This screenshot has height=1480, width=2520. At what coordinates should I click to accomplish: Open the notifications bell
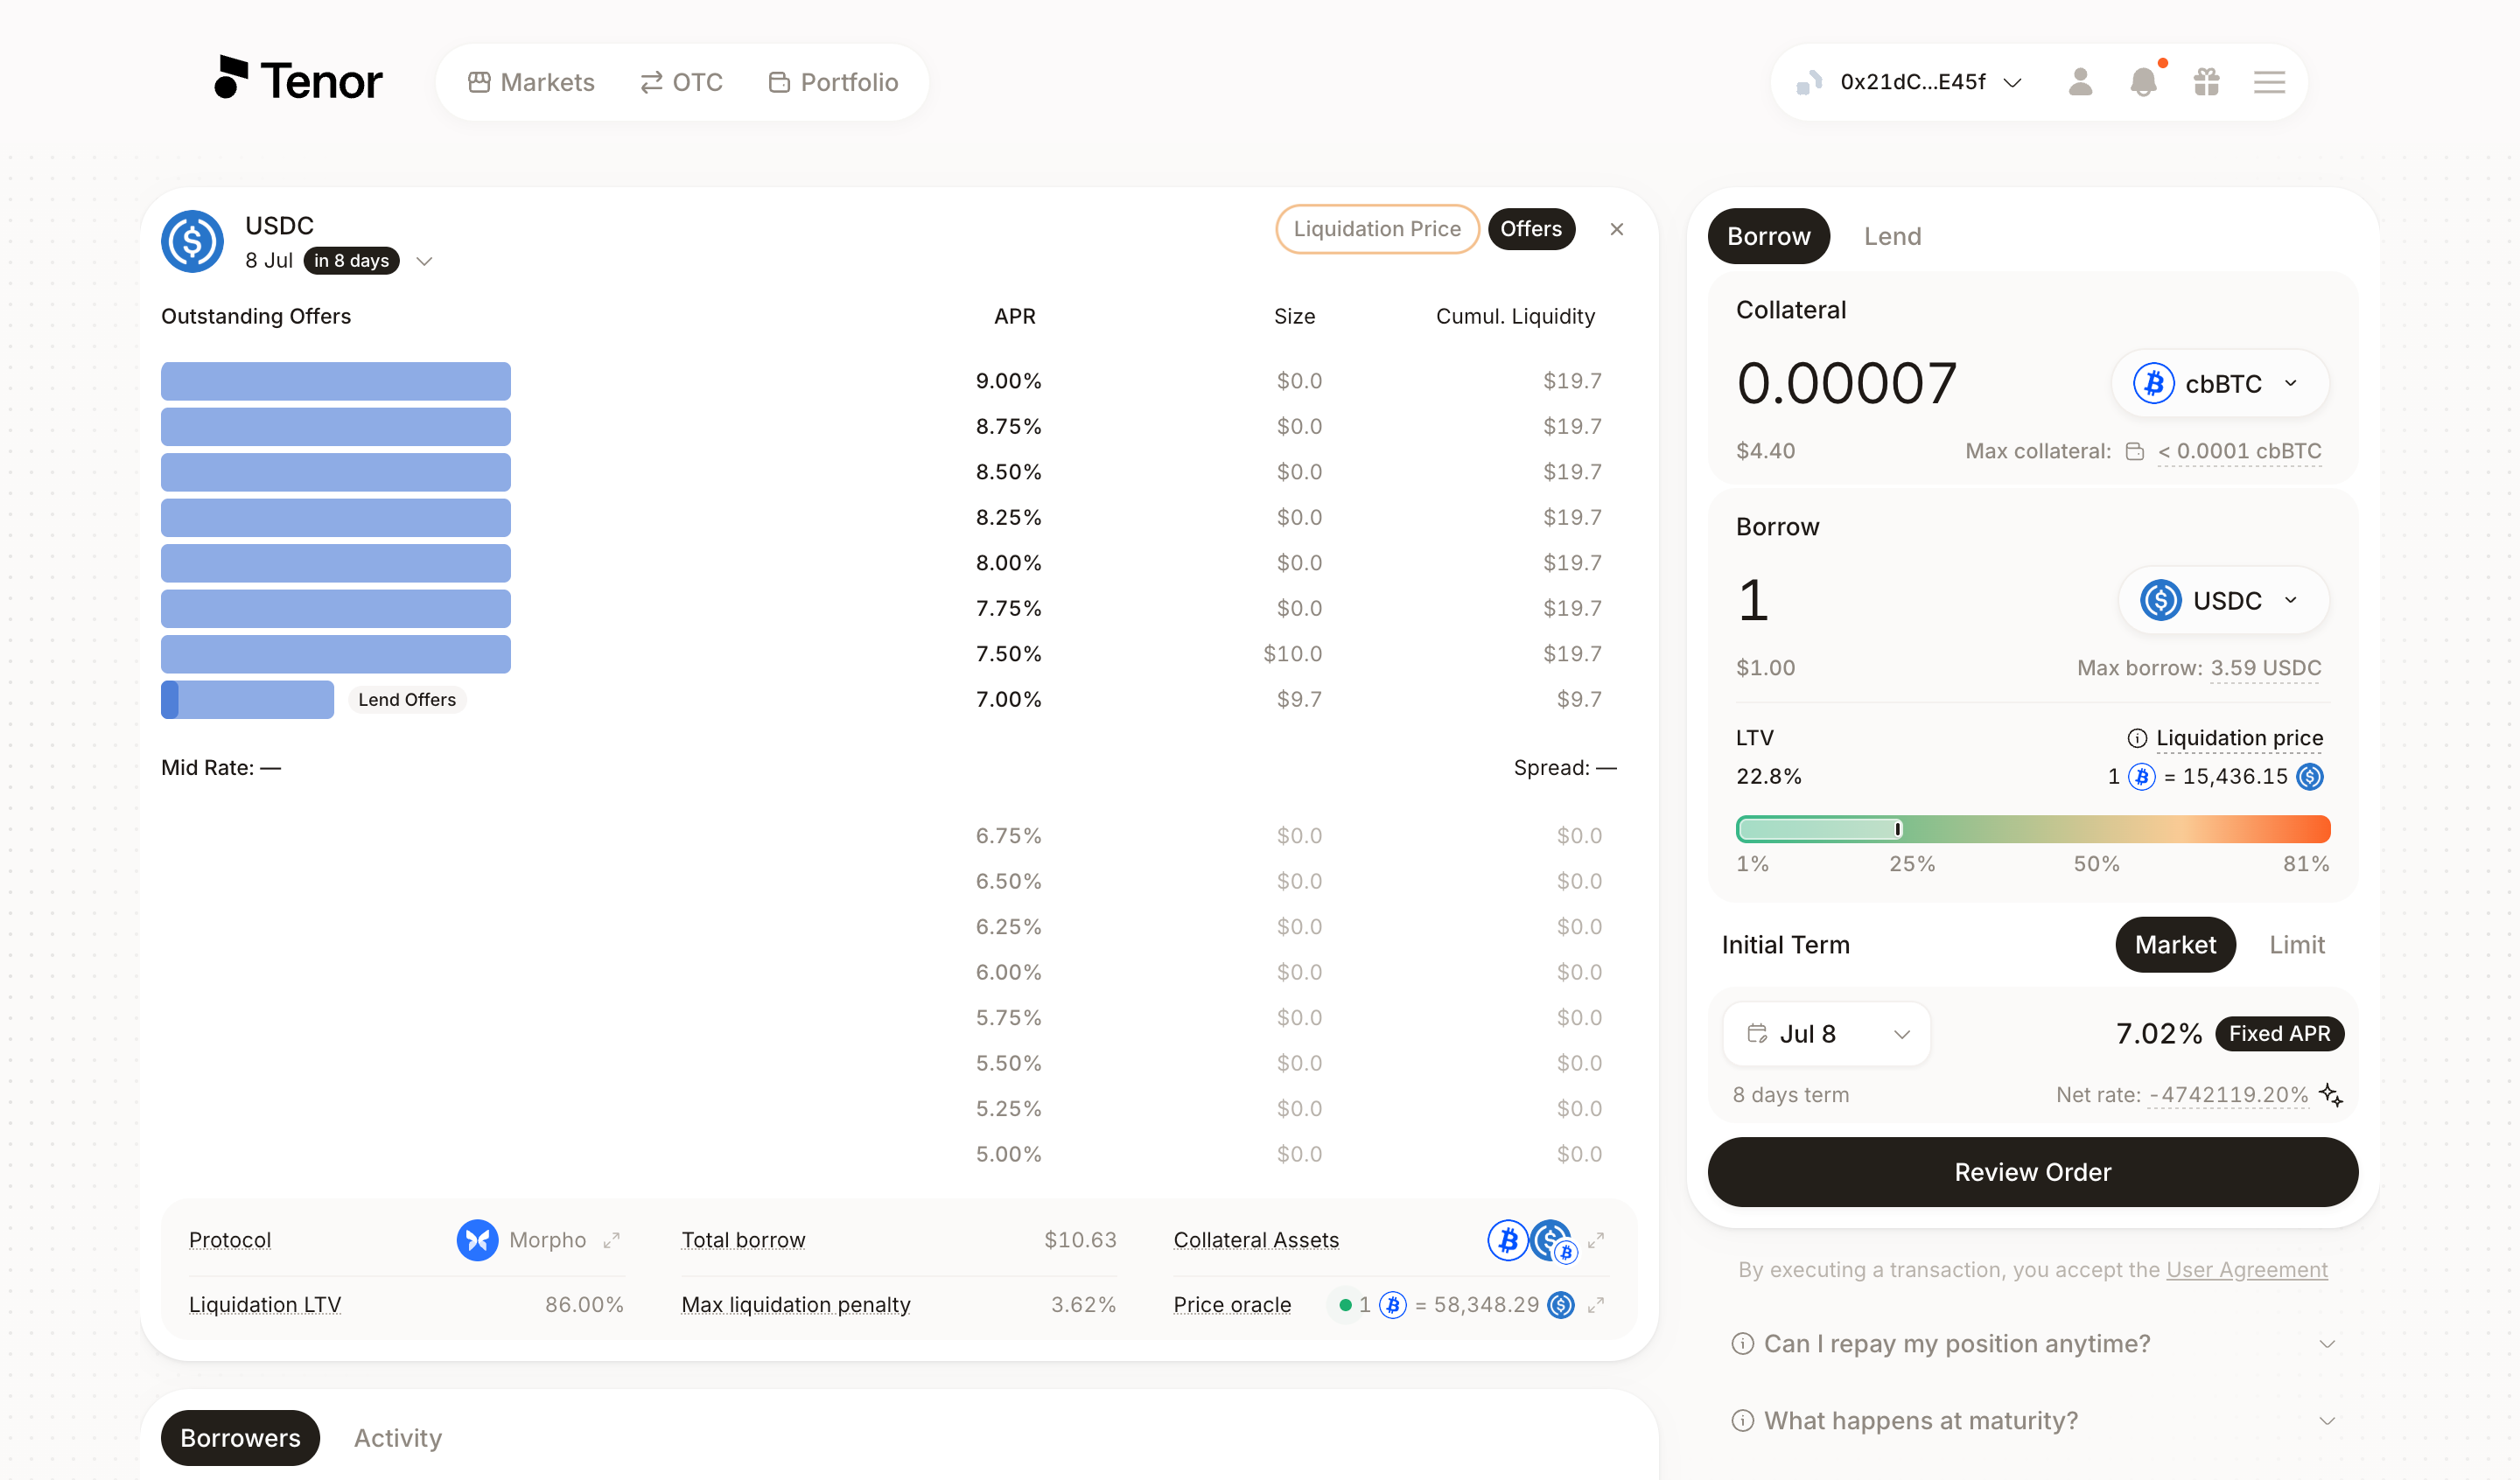coord(2143,81)
